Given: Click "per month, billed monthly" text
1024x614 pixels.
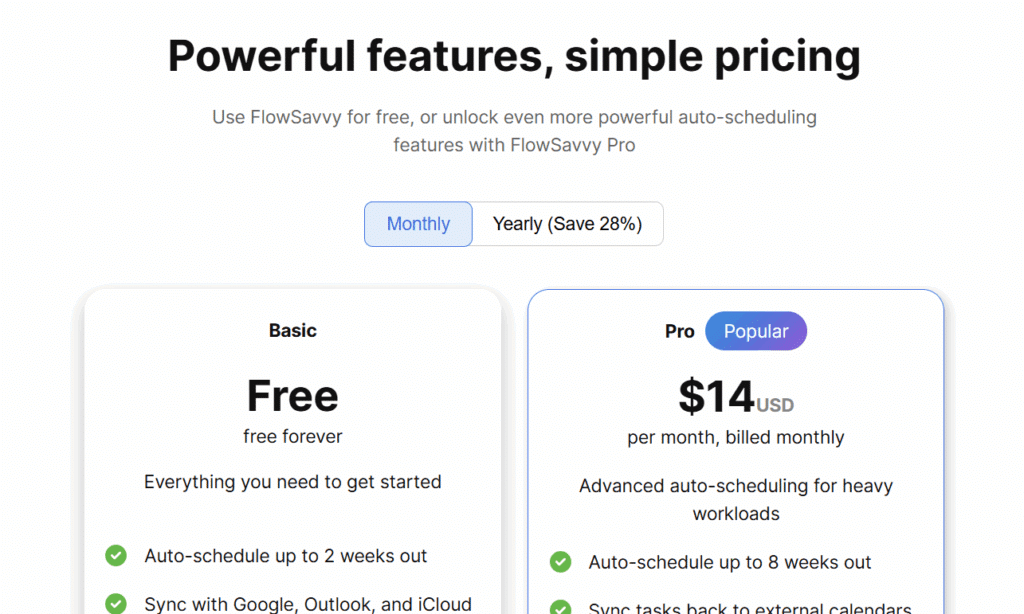Looking at the screenshot, I should click(x=736, y=437).
